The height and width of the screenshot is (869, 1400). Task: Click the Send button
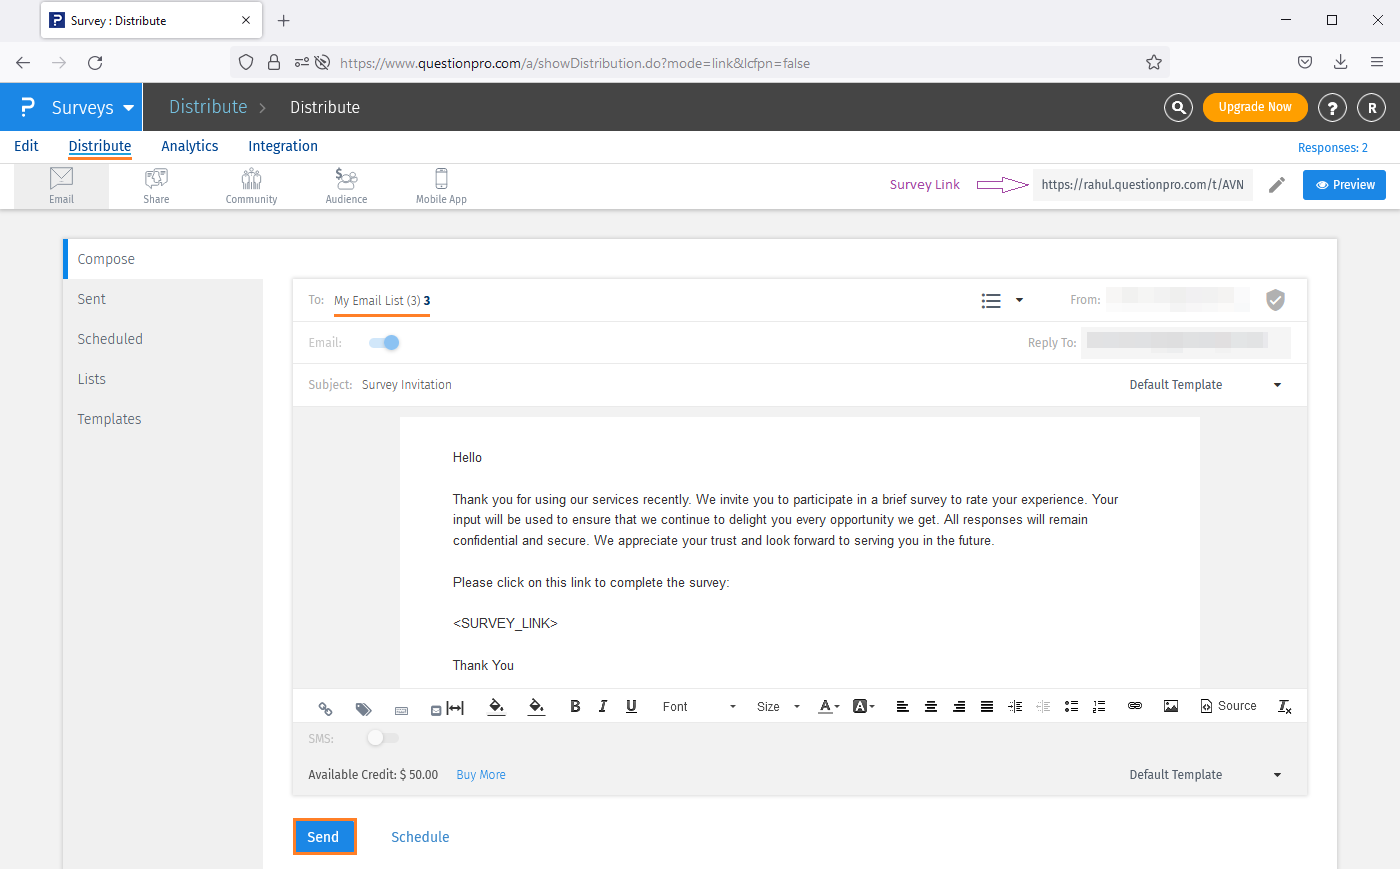[323, 836]
